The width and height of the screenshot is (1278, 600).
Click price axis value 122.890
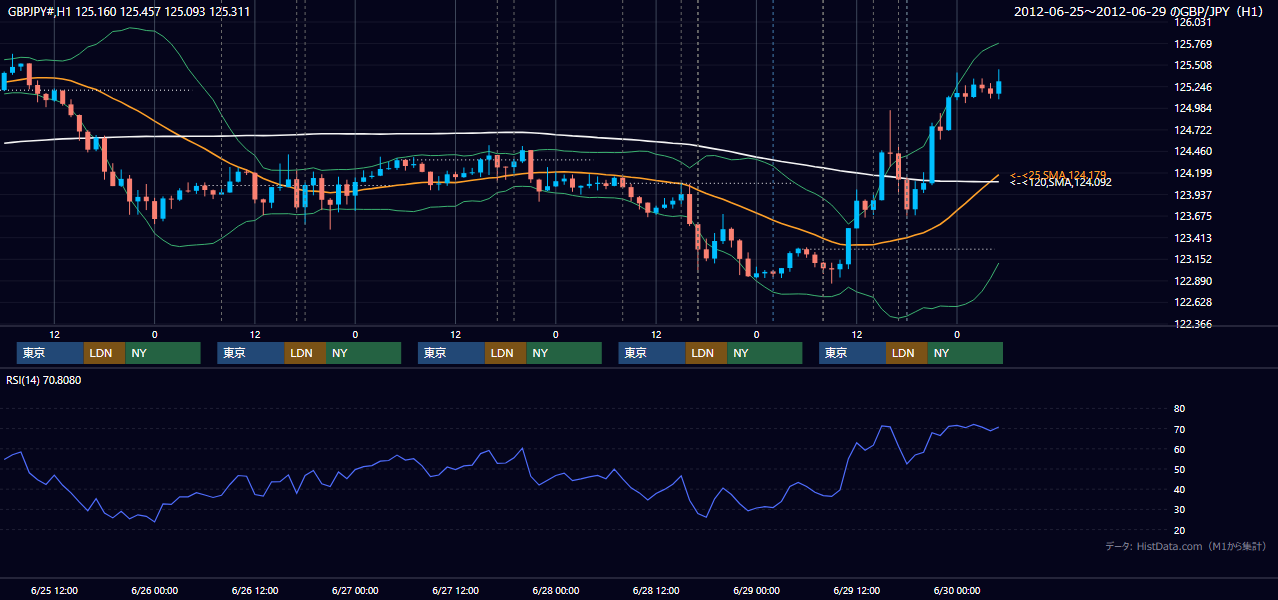pyautogui.click(x=1192, y=281)
